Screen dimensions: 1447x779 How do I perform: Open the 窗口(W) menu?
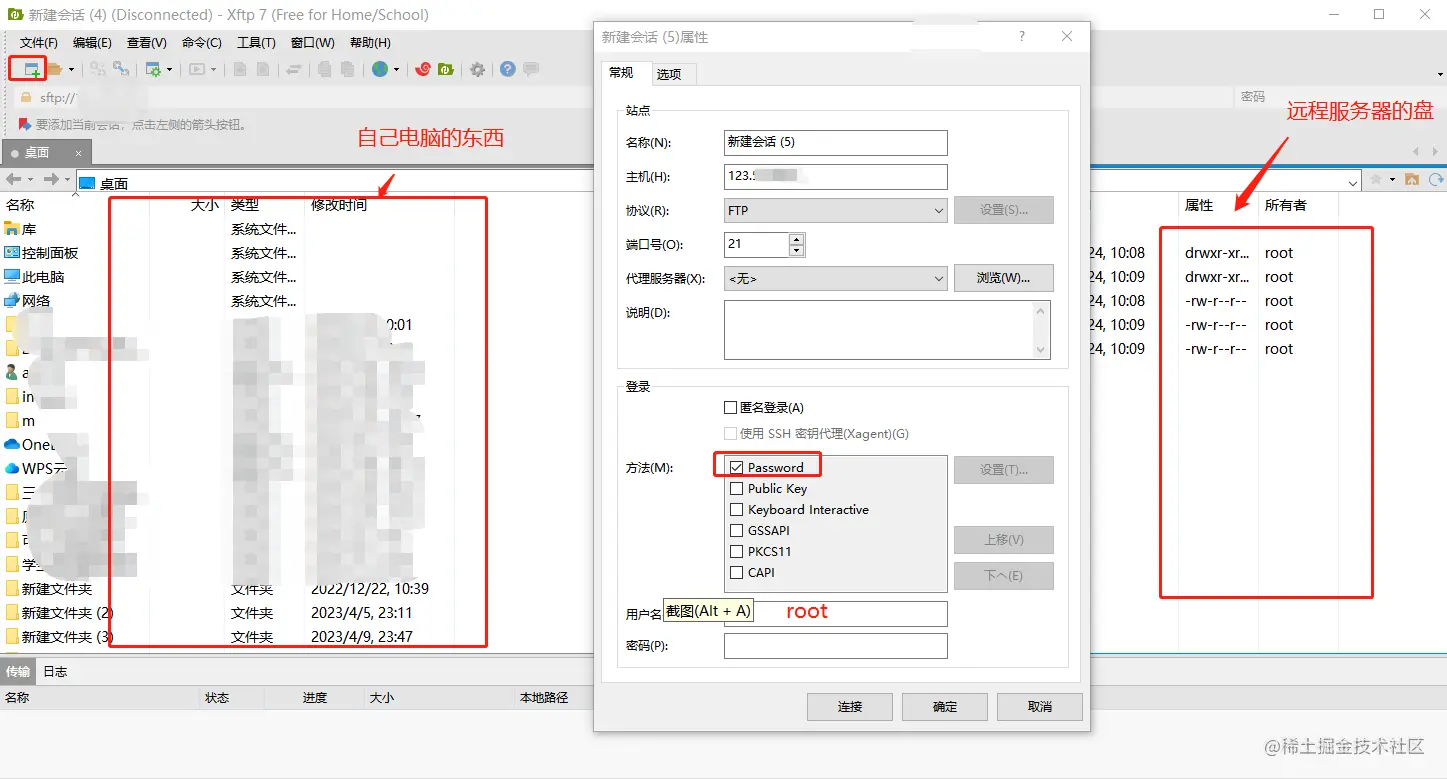[313, 43]
